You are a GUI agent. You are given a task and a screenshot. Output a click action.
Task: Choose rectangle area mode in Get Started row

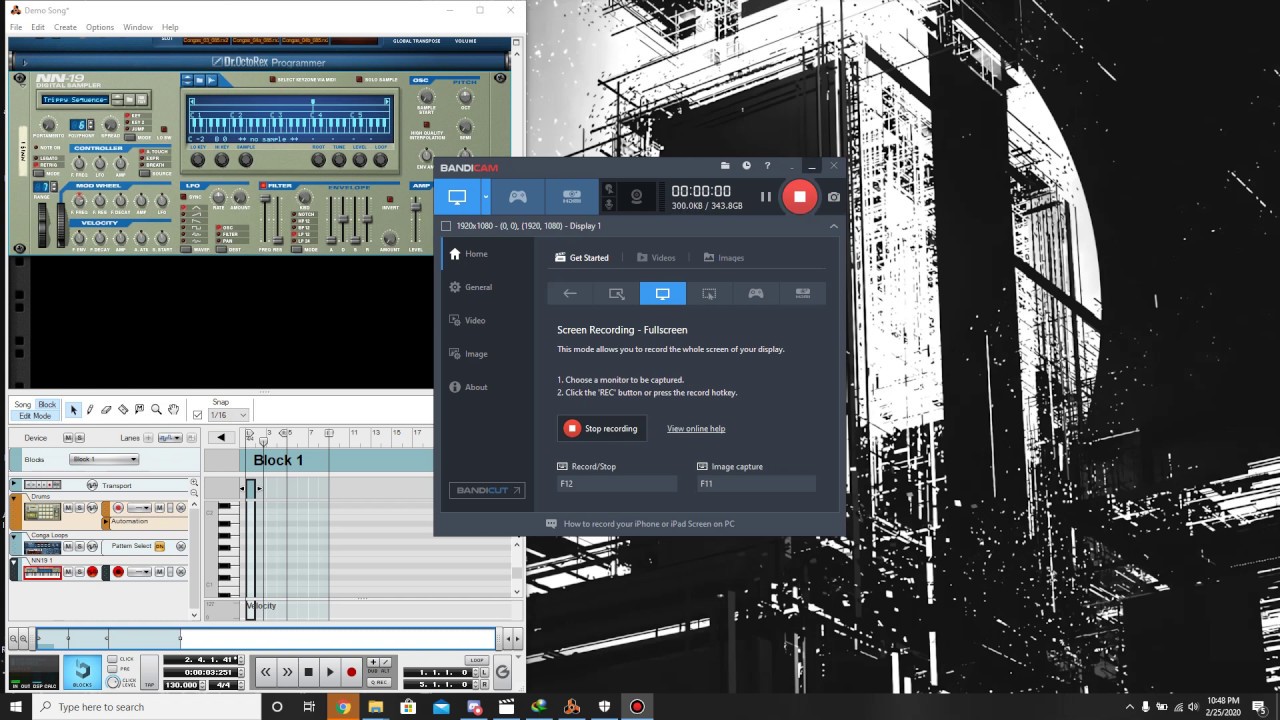tap(616, 293)
